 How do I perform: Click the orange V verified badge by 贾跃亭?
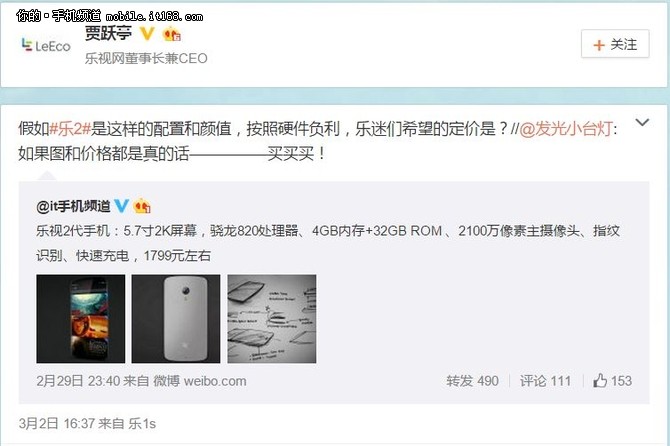147,33
